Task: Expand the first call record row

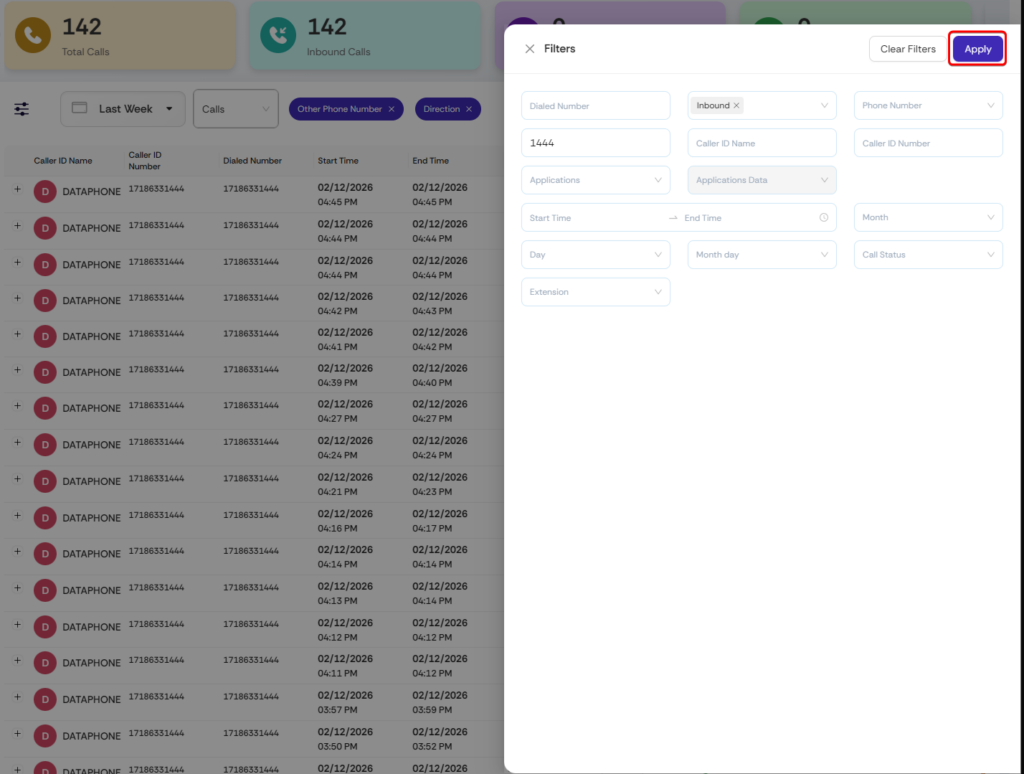Action: pos(17,188)
